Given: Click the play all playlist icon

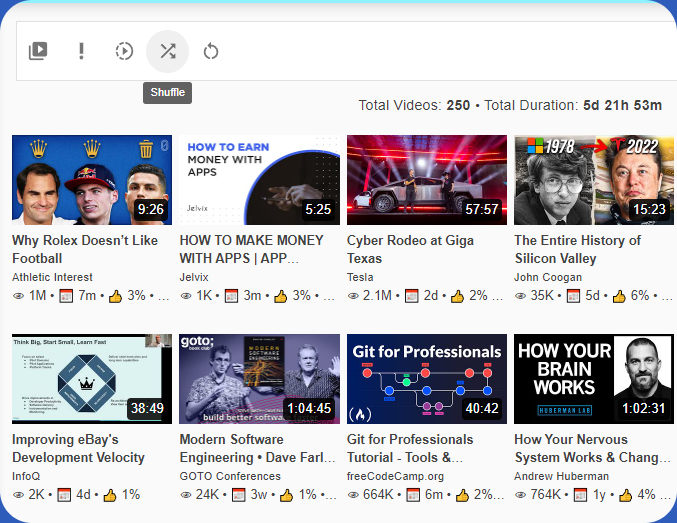Looking at the screenshot, I should pos(38,51).
